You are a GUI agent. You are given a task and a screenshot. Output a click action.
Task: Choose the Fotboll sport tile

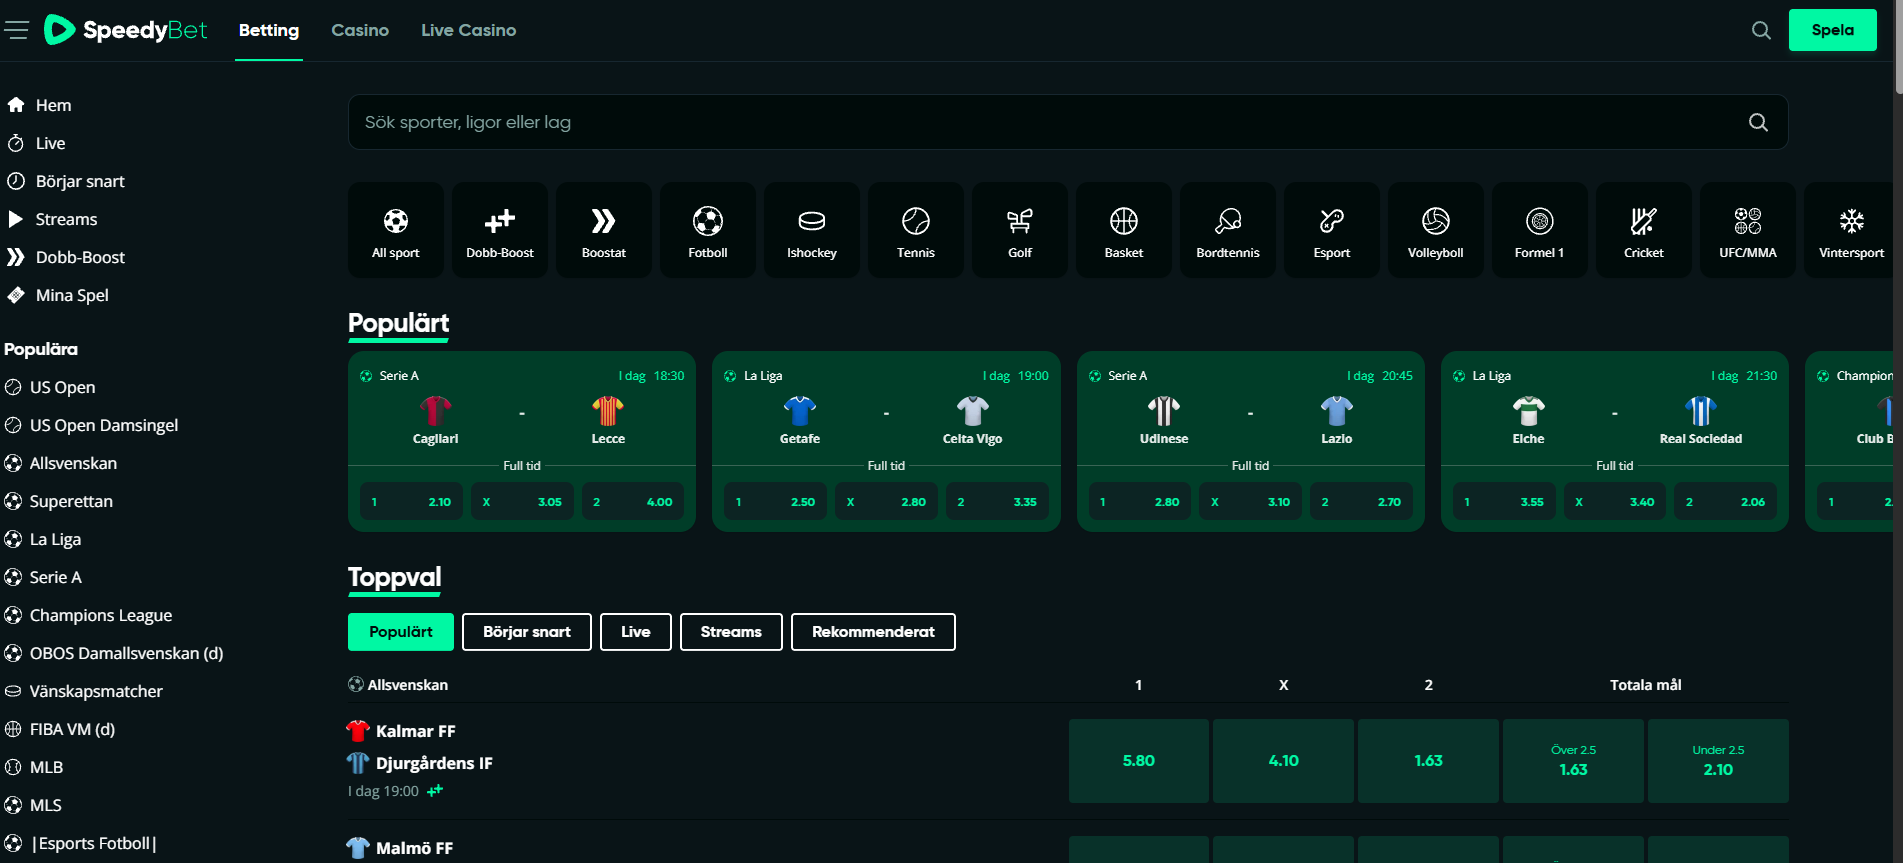[x=708, y=230]
